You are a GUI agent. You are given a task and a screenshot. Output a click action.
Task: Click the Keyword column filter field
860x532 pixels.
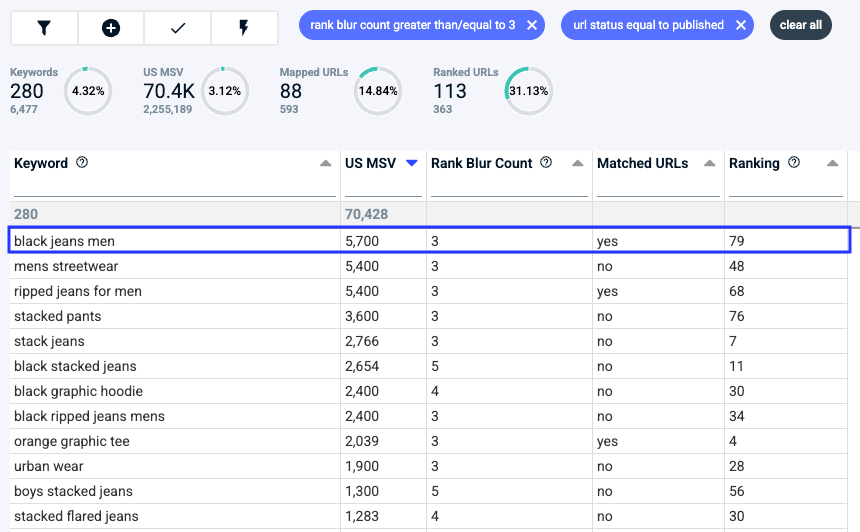point(174,187)
